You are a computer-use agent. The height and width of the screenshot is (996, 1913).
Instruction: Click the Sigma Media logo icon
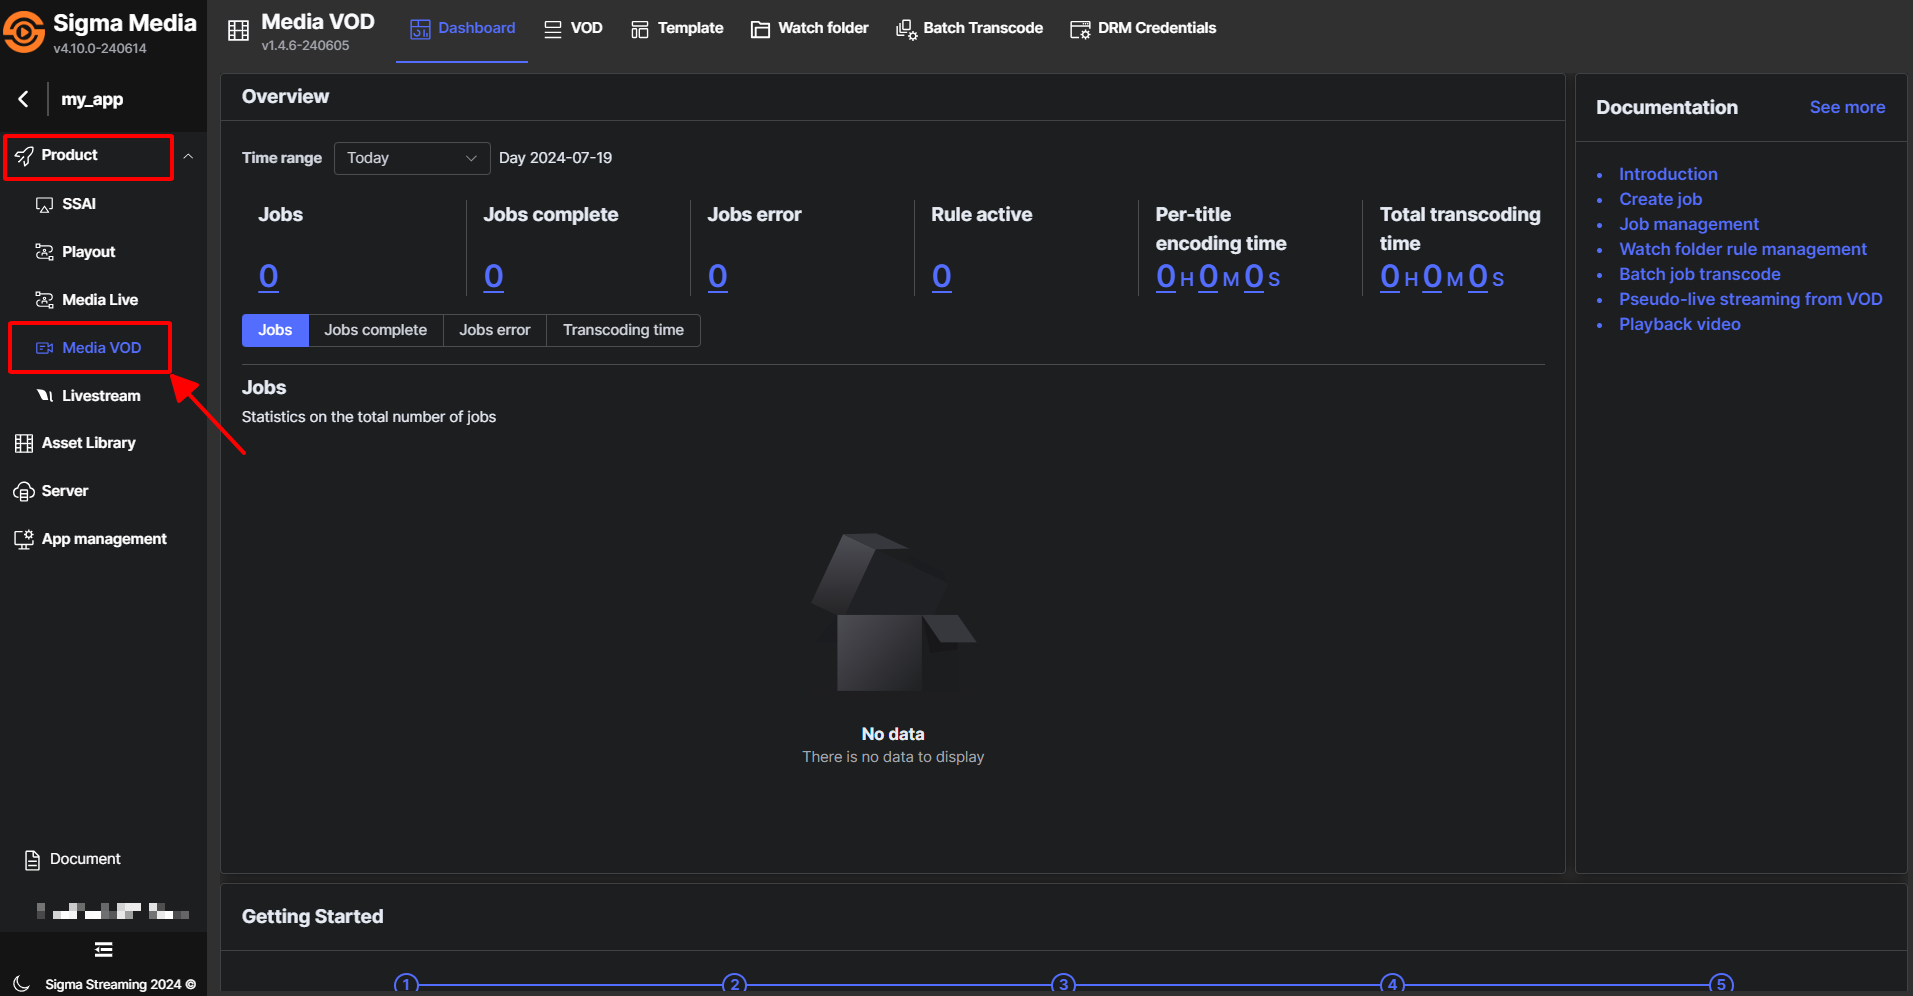[24, 31]
